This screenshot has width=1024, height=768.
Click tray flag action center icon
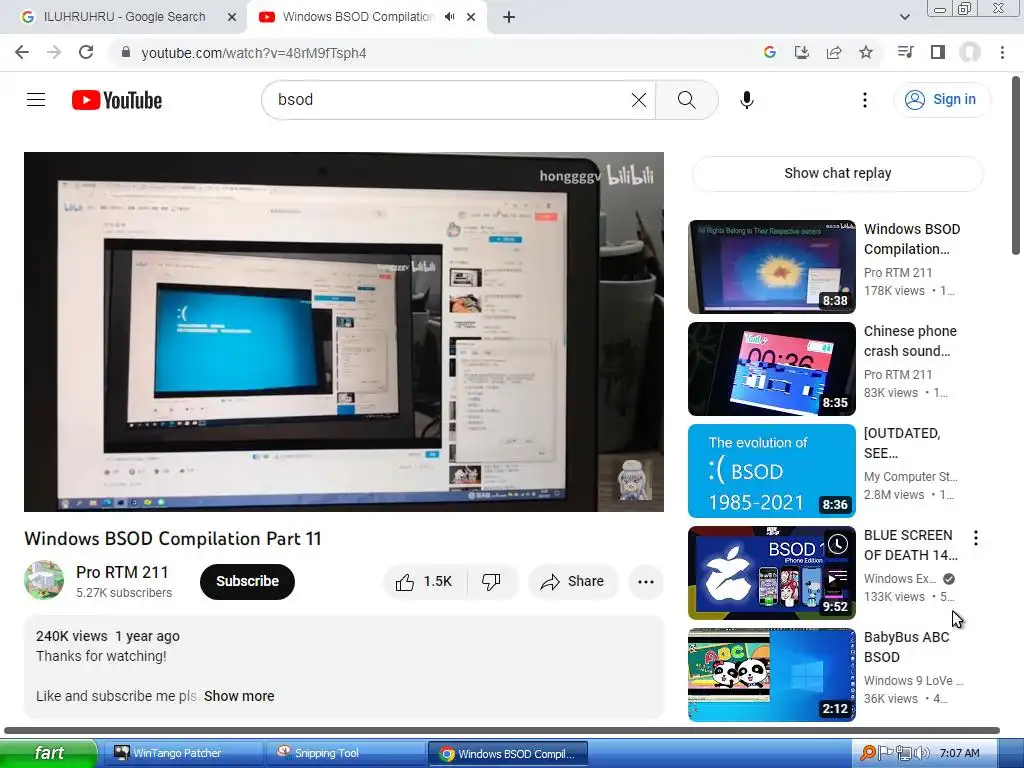click(x=886, y=753)
